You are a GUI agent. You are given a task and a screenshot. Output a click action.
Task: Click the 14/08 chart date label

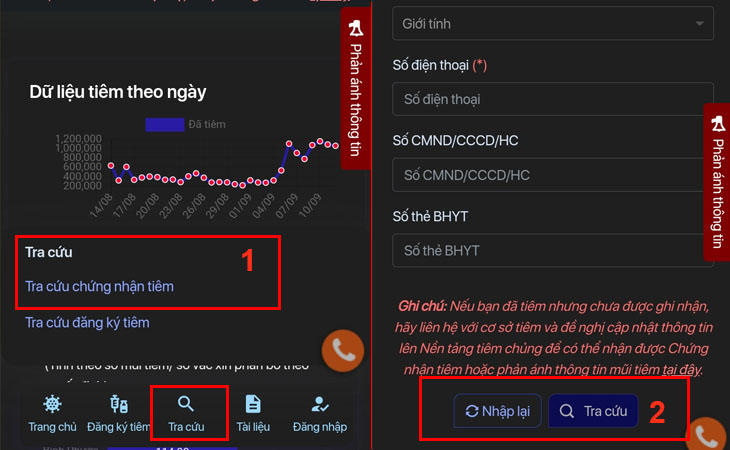101,206
